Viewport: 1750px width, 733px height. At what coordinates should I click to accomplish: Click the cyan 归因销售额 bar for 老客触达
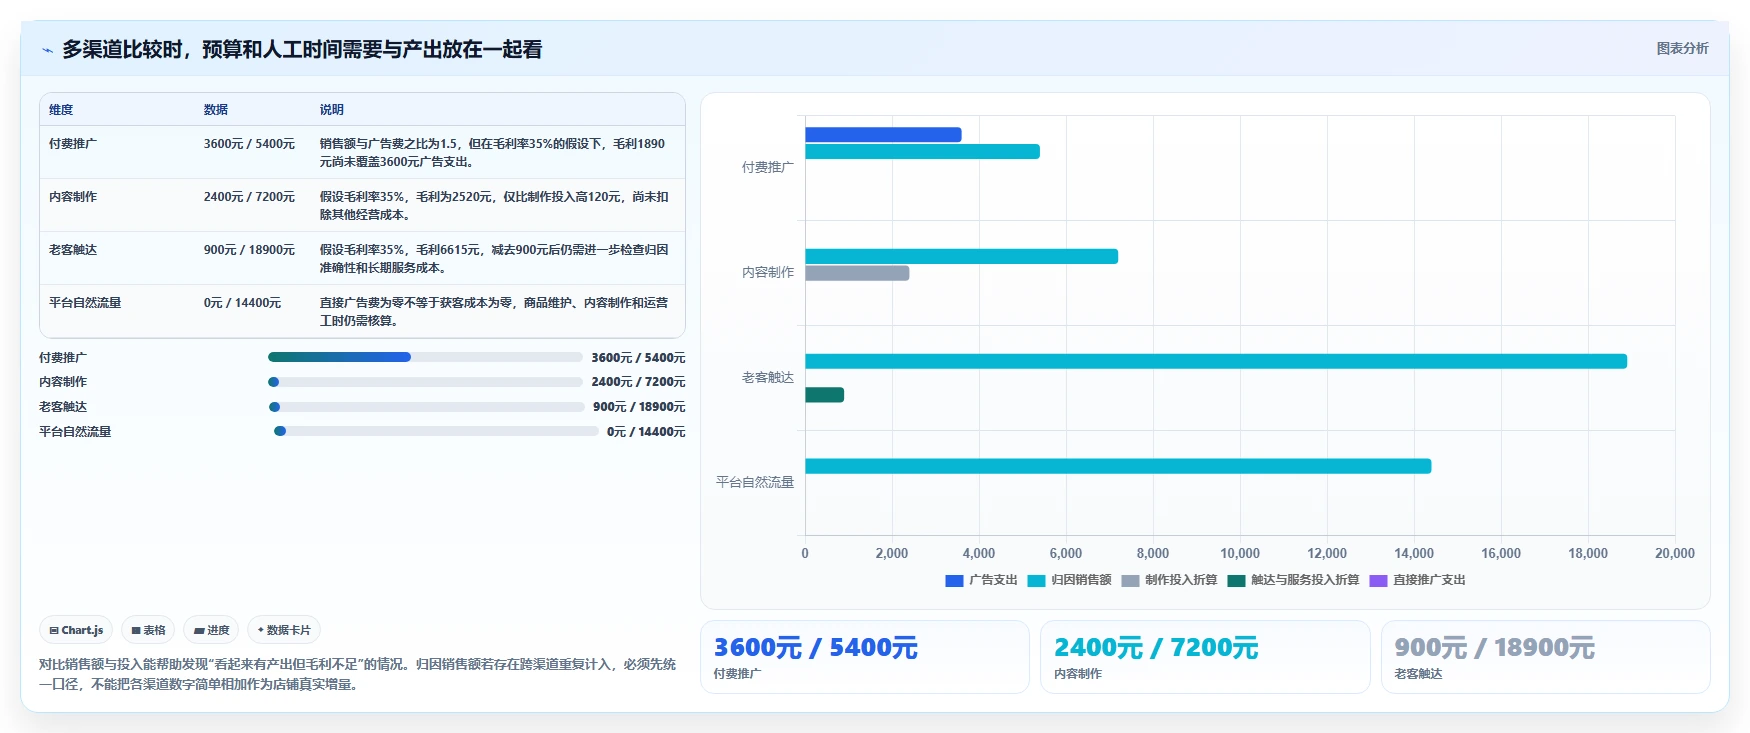coord(1216,361)
